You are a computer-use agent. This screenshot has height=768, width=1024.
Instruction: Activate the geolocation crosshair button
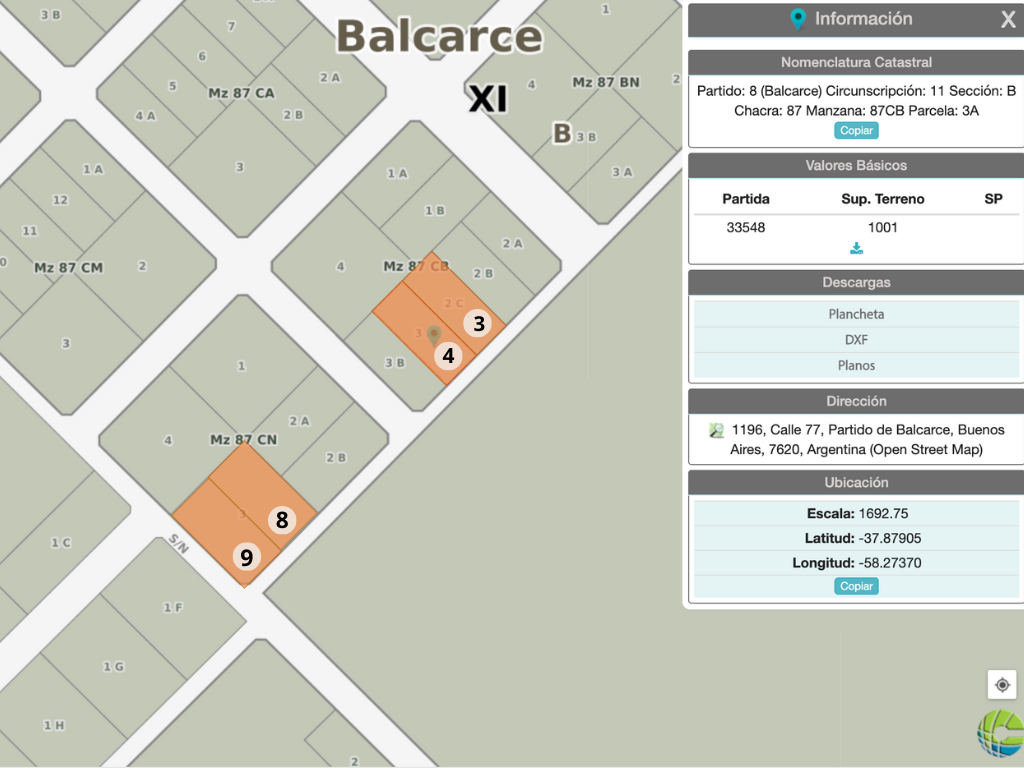[1002, 685]
